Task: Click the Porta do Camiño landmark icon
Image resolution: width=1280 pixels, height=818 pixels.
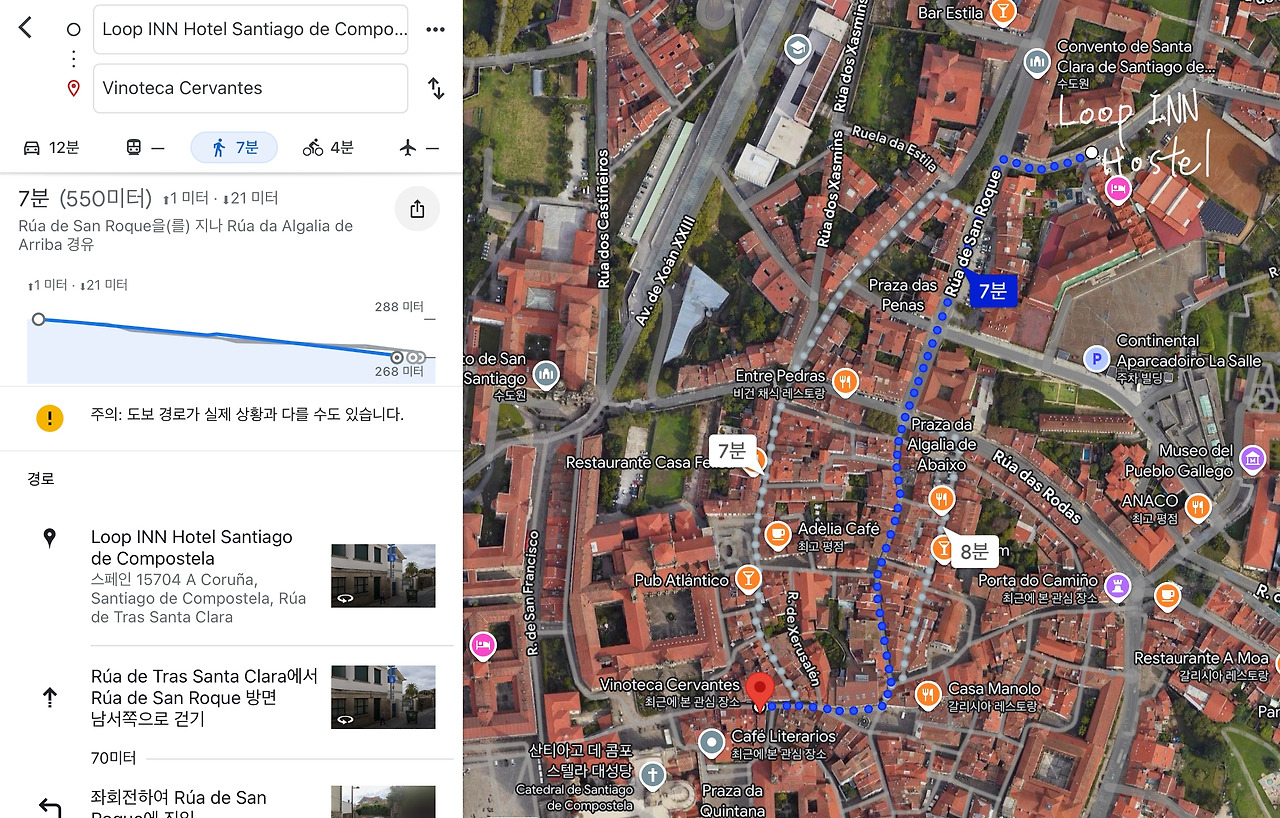Action: click(1118, 586)
